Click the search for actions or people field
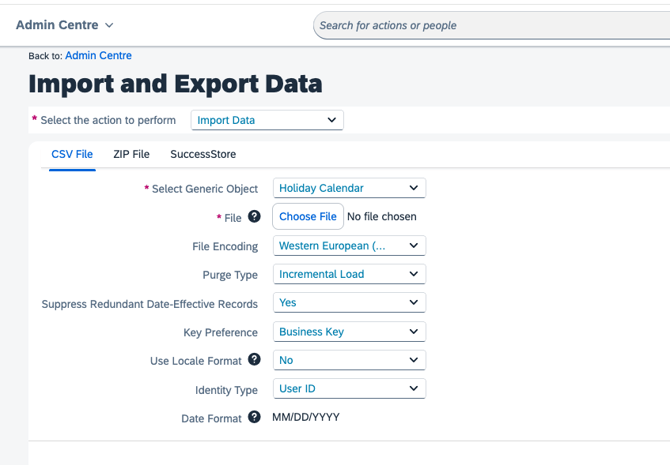 pos(490,26)
